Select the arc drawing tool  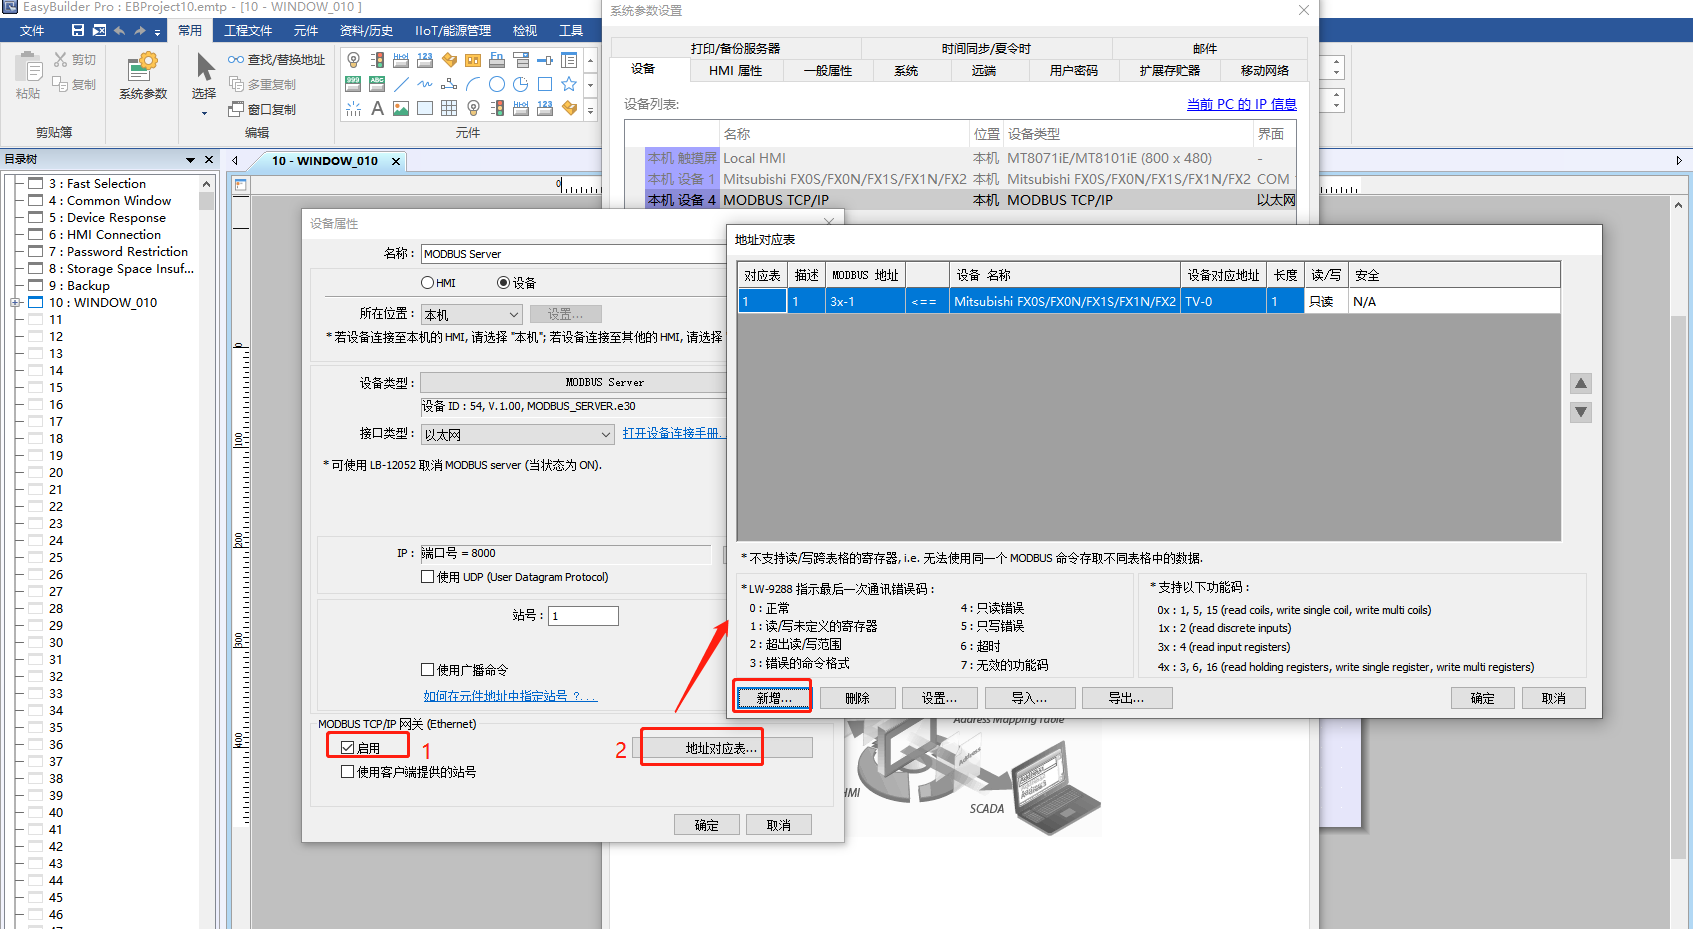(x=473, y=84)
